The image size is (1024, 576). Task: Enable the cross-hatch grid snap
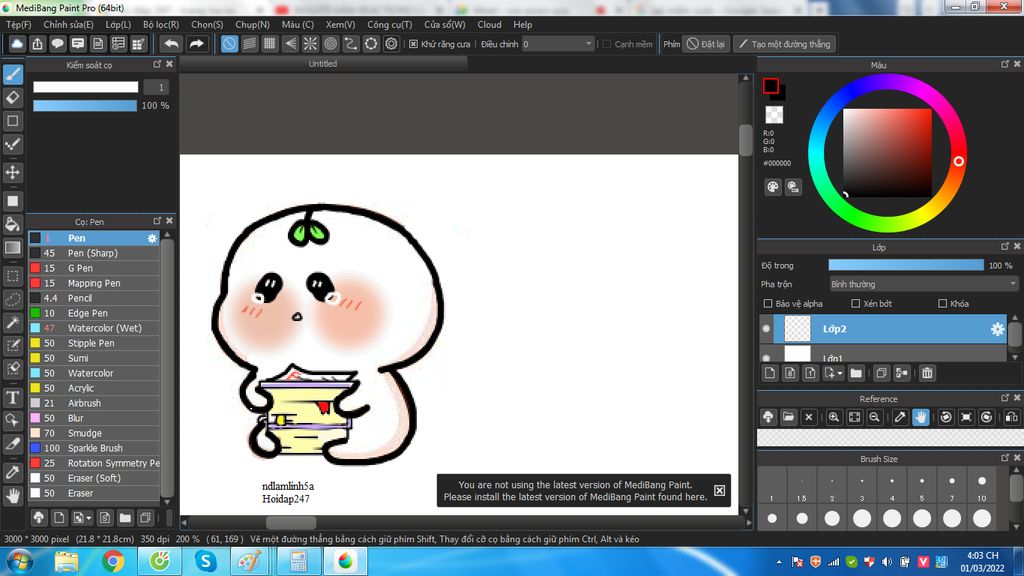tap(270, 44)
